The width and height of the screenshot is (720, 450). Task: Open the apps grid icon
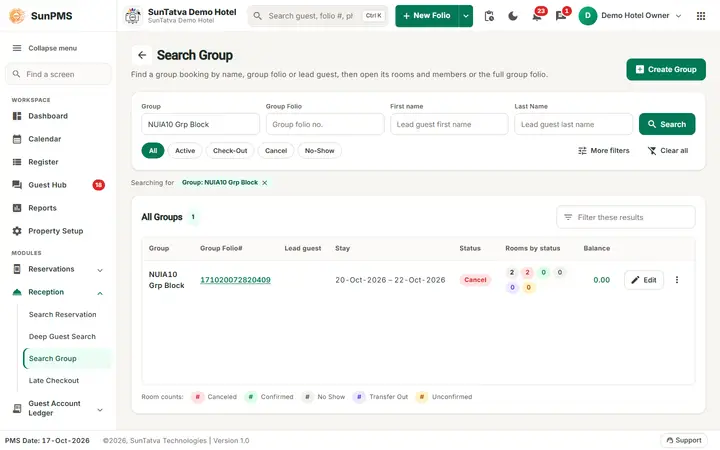(701, 16)
